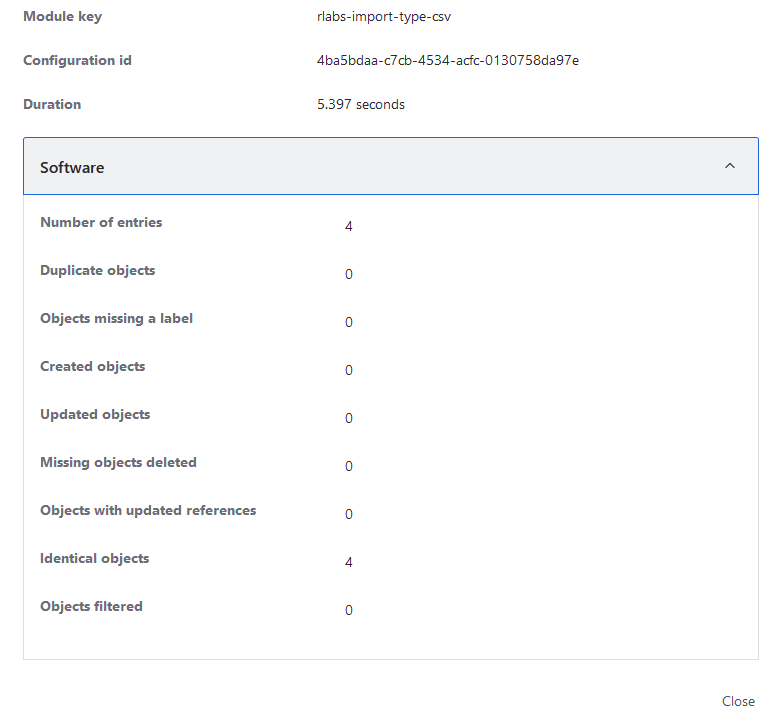The height and width of the screenshot is (722, 772).
Task: Click the Configuration id label
Action: [x=77, y=61]
